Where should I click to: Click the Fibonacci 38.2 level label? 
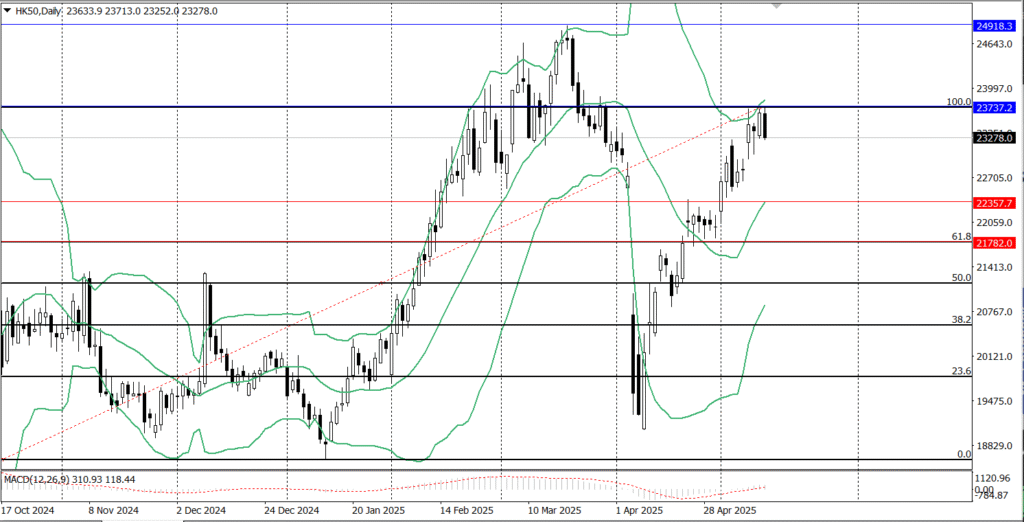pyautogui.click(x=962, y=320)
